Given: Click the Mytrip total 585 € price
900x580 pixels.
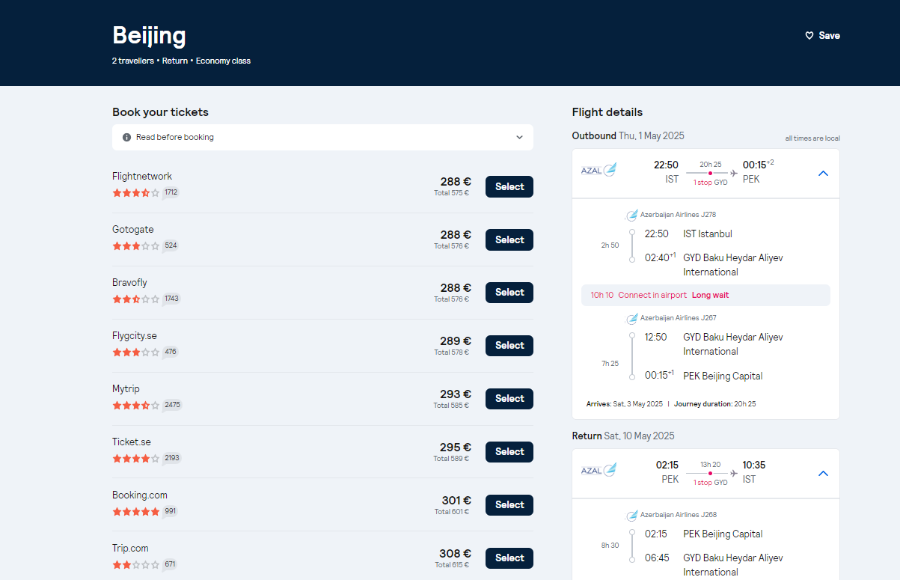Looking at the screenshot, I should [451, 405].
